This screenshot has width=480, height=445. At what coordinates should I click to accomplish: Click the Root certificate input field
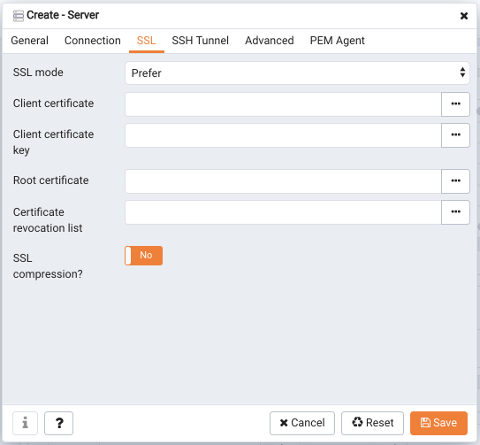(283, 181)
